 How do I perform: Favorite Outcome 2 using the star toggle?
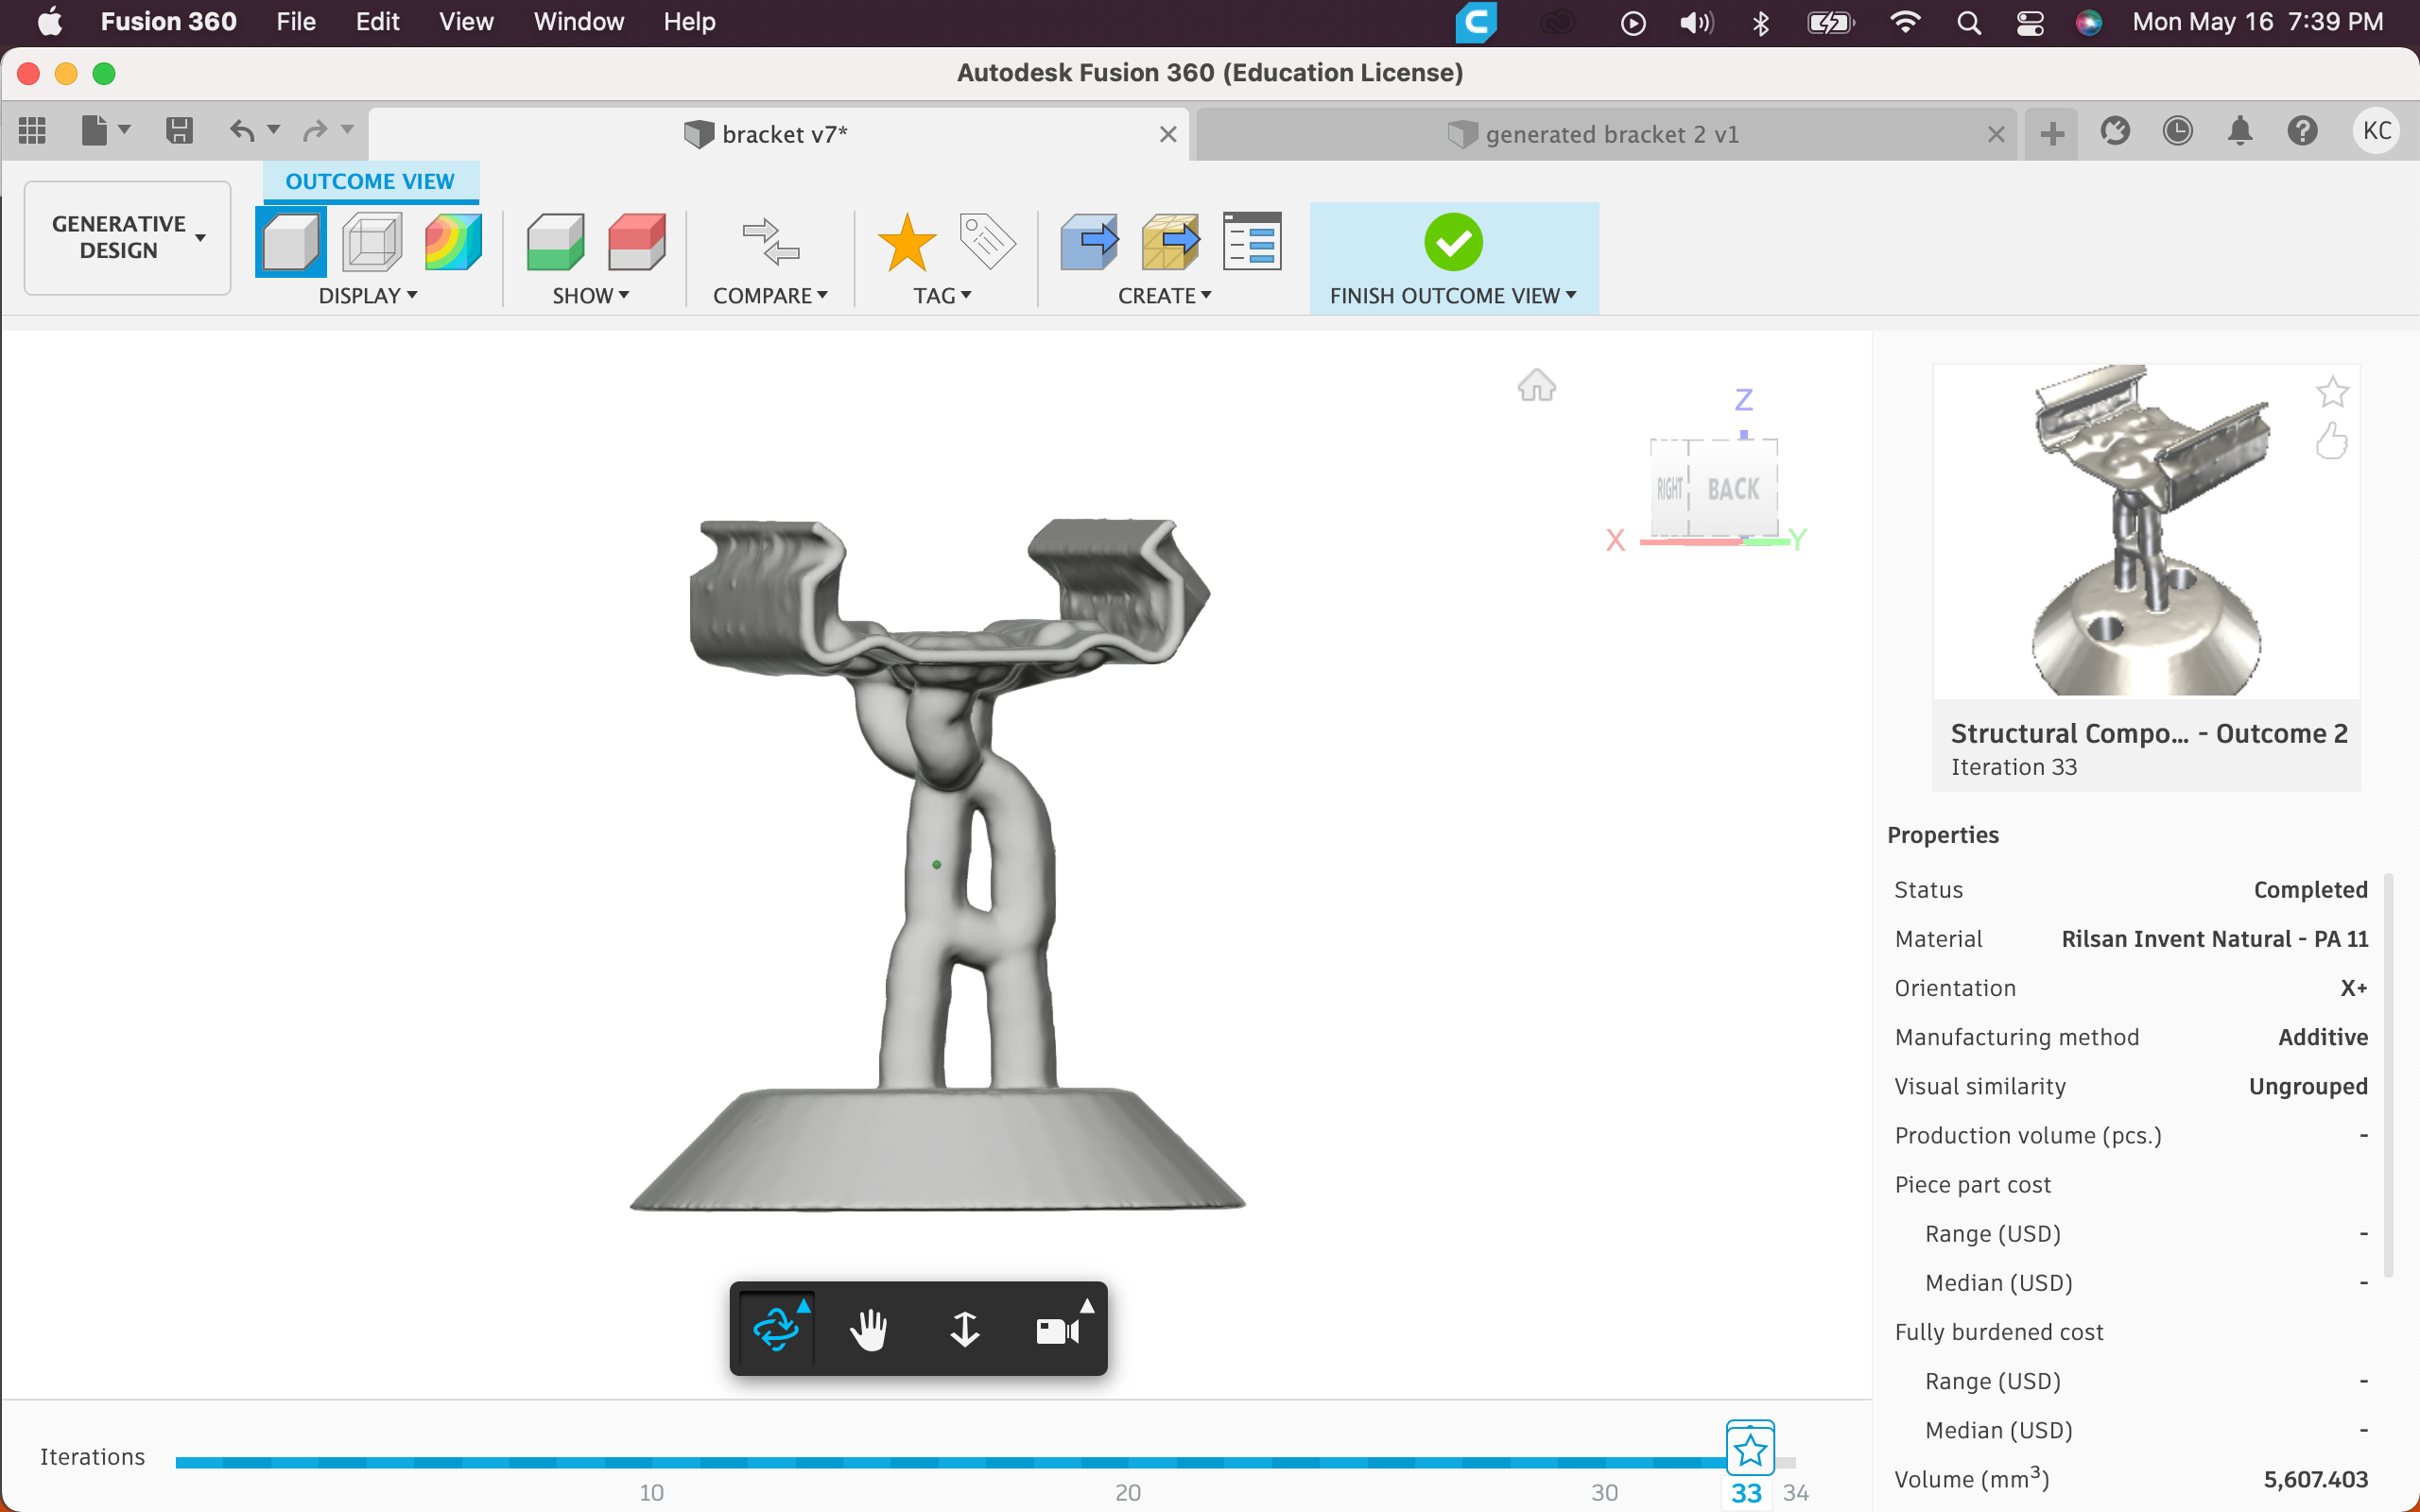pyautogui.click(x=2332, y=392)
